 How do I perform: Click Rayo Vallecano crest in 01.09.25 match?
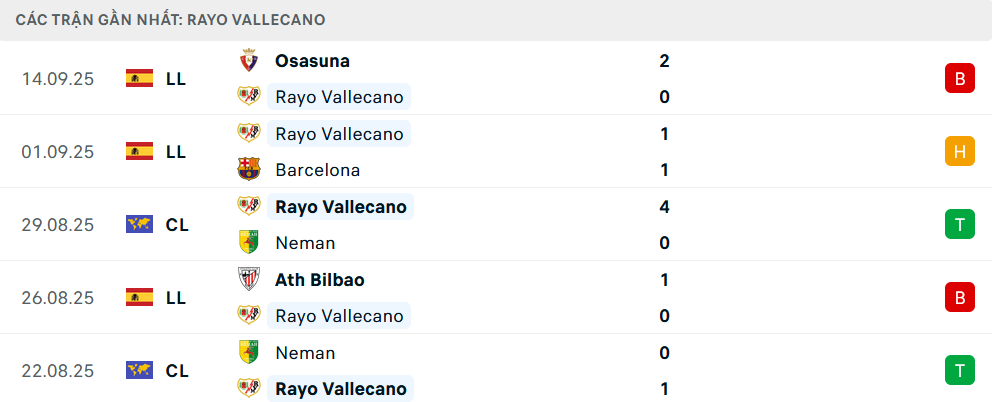click(248, 134)
